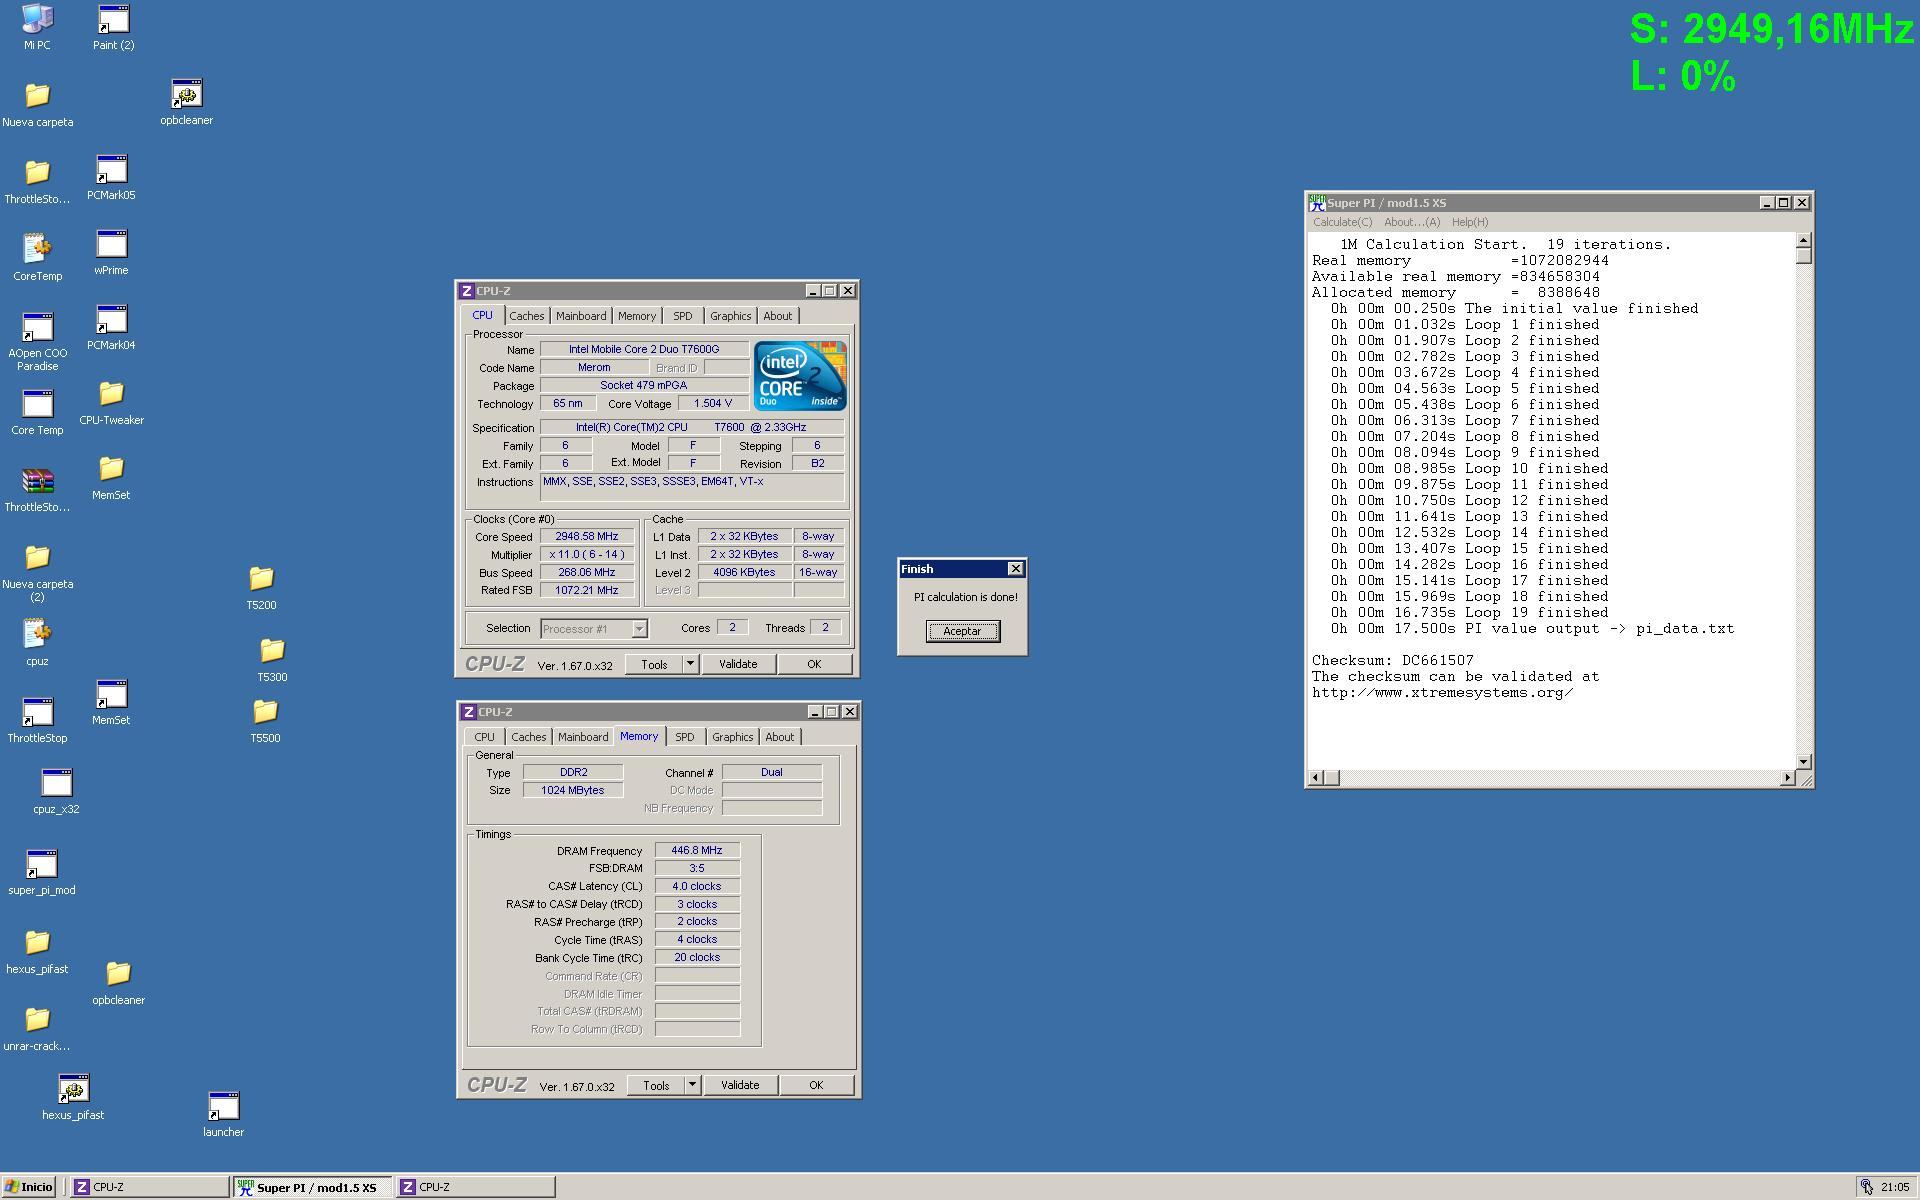Open the hexus_pifast executable icon

tap(73, 1090)
